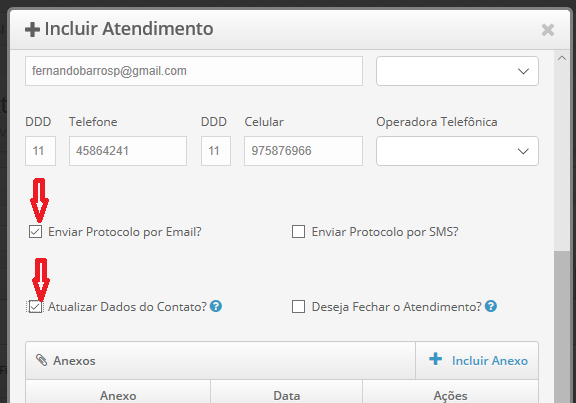Click the plus icon of Incluir Anexo
The width and height of the screenshot is (576, 403).
coord(436,359)
